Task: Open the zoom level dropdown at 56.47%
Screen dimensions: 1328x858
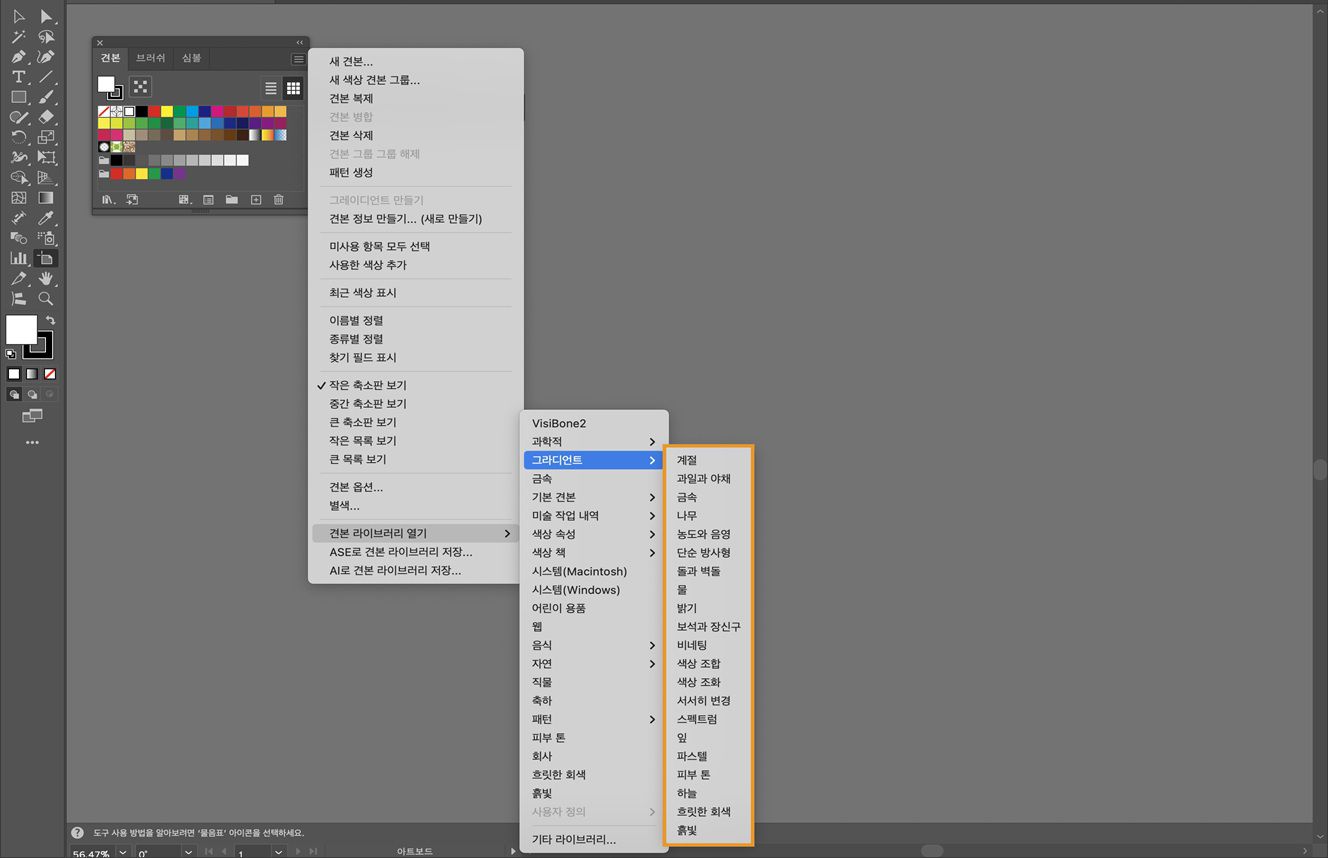Action: 122,853
